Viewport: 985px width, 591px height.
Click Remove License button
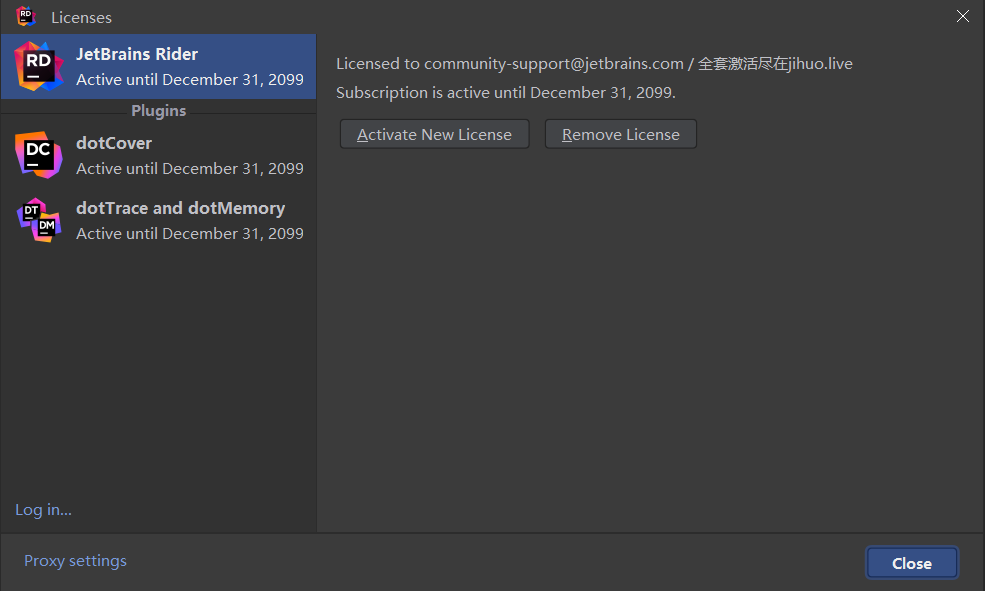click(x=621, y=134)
